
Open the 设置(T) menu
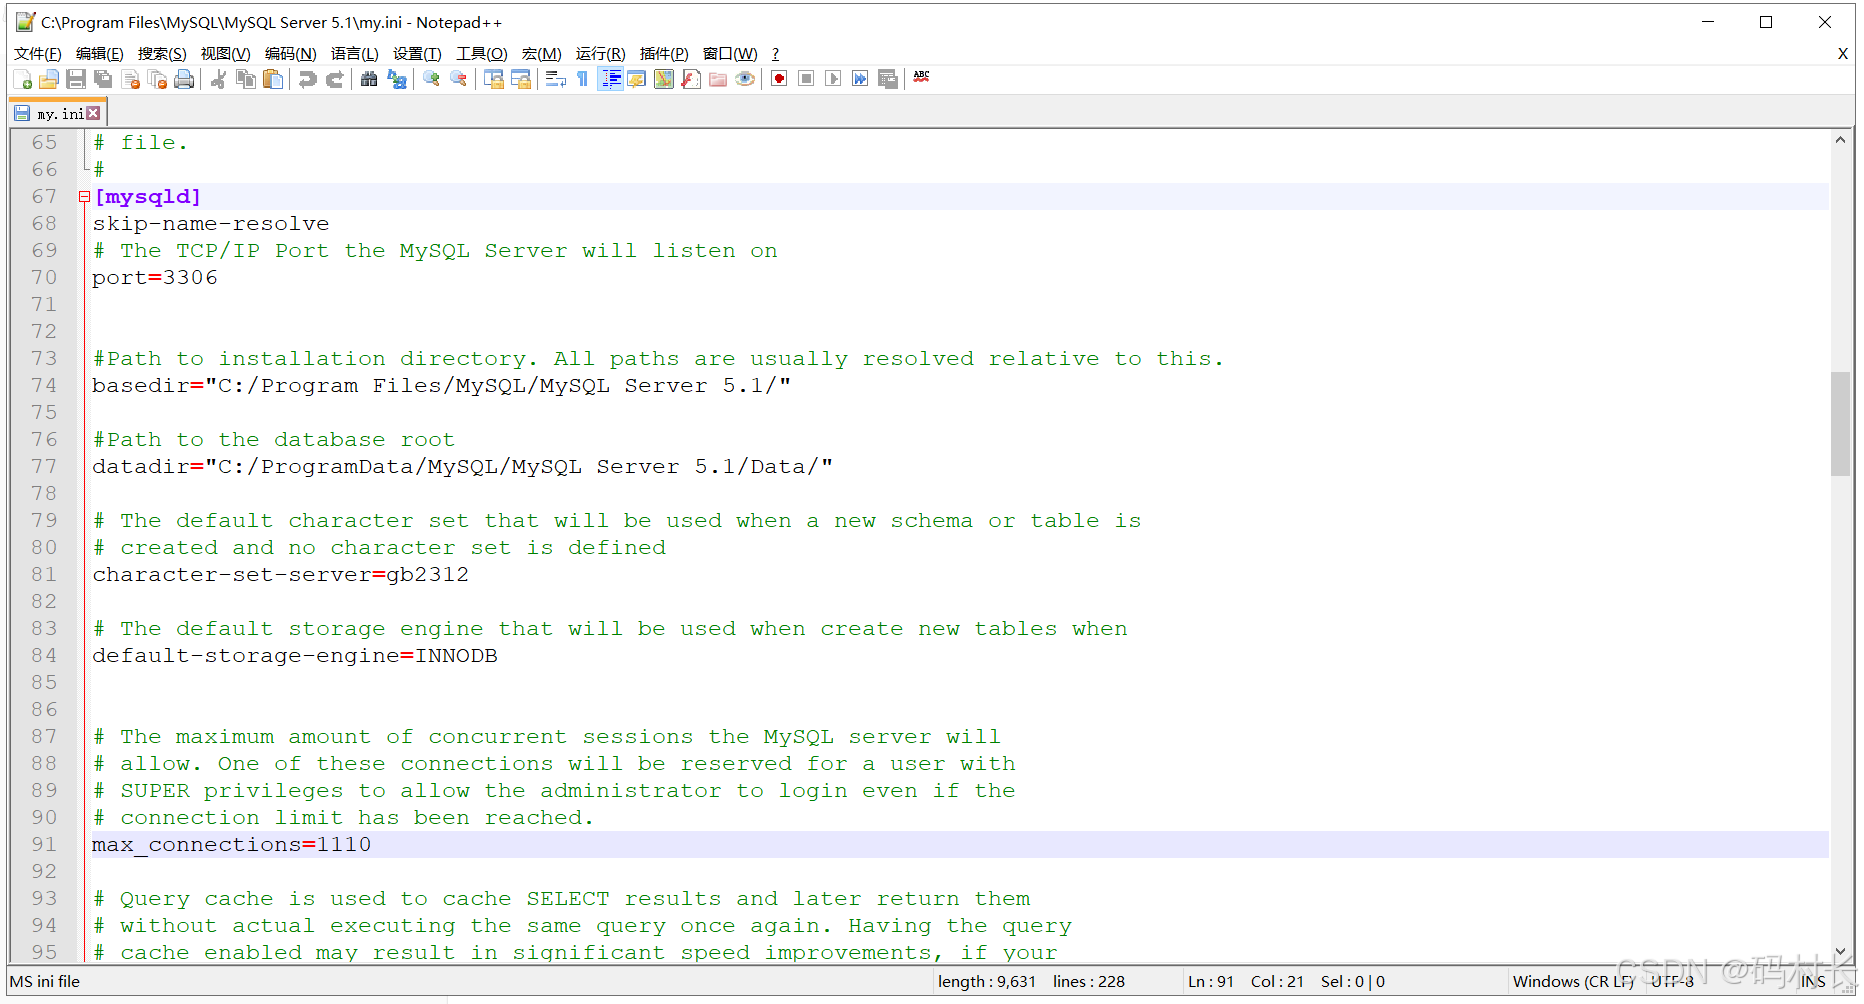(417, 54)
